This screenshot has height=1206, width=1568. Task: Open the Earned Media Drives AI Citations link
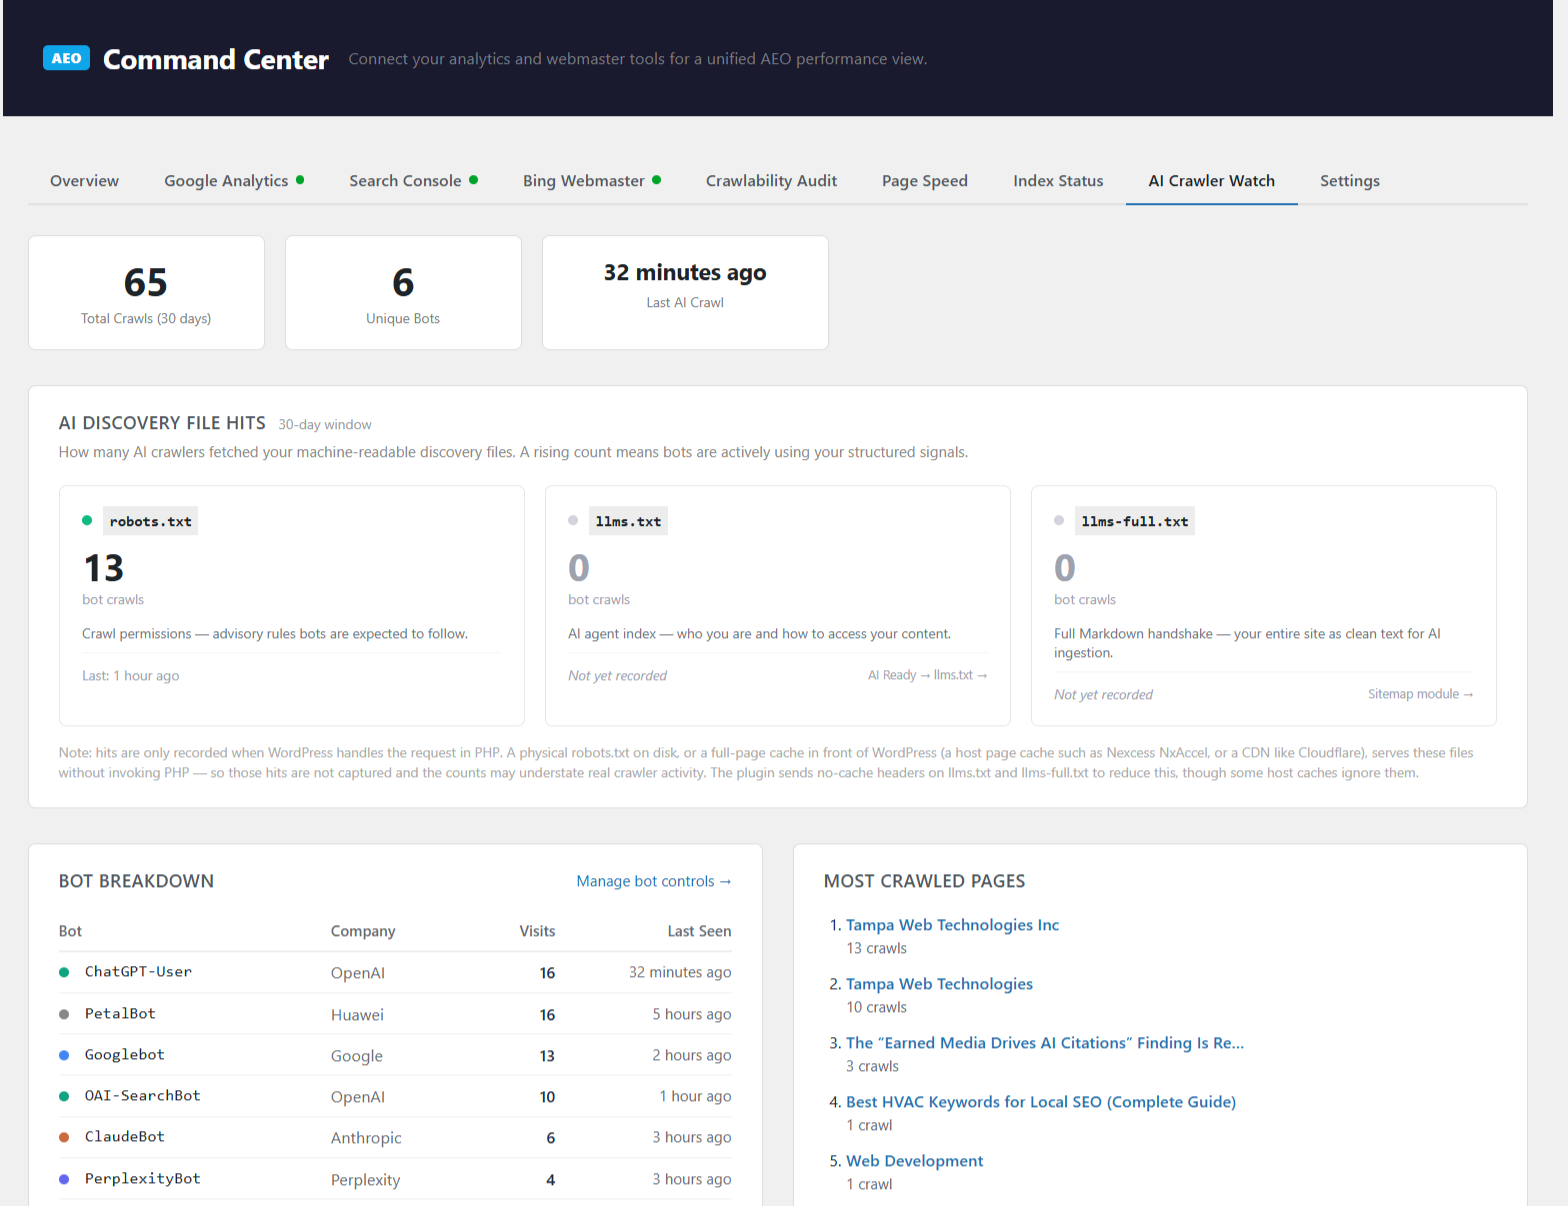pos(1045,1043)
